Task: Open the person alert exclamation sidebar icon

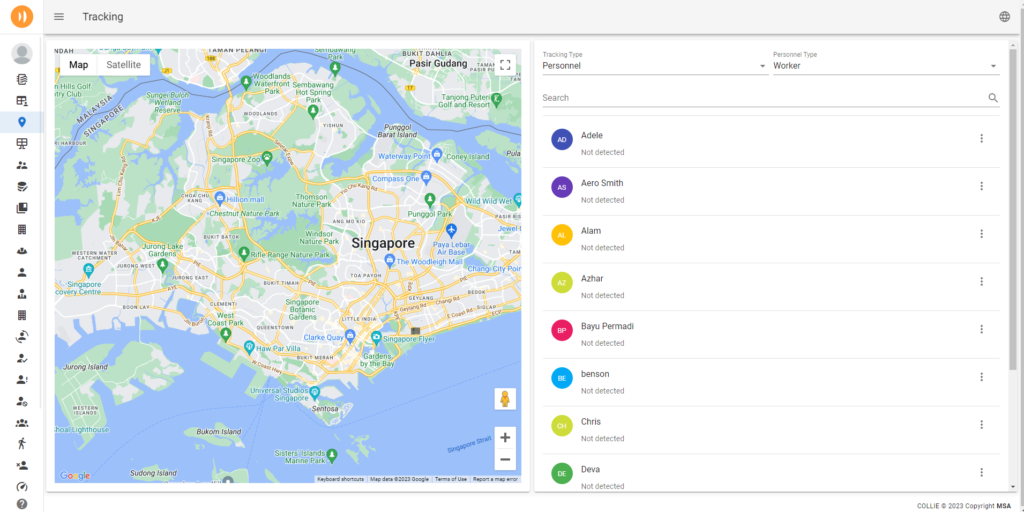Action: 22,379
